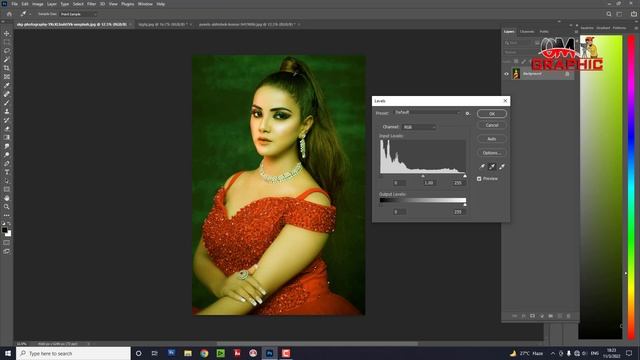
Task: Select the Hand tool
Action: 7,198
